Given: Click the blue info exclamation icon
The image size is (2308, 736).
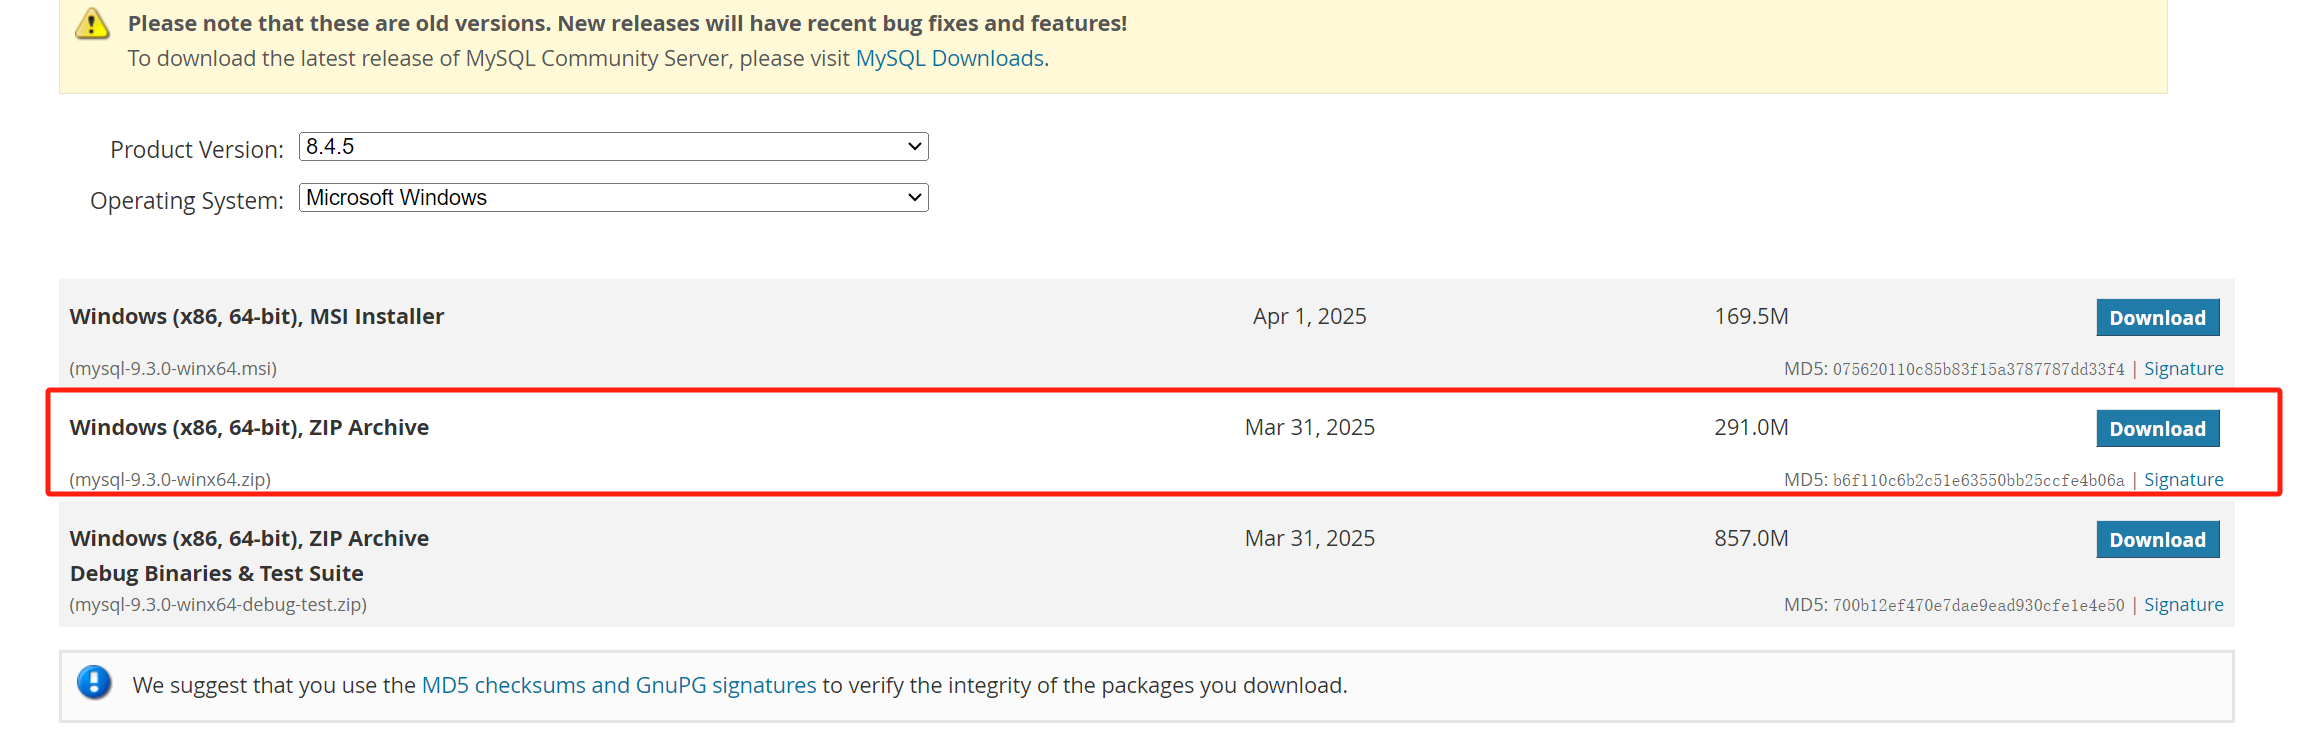Looking at the screenshot, I should [x=94, y=683].
